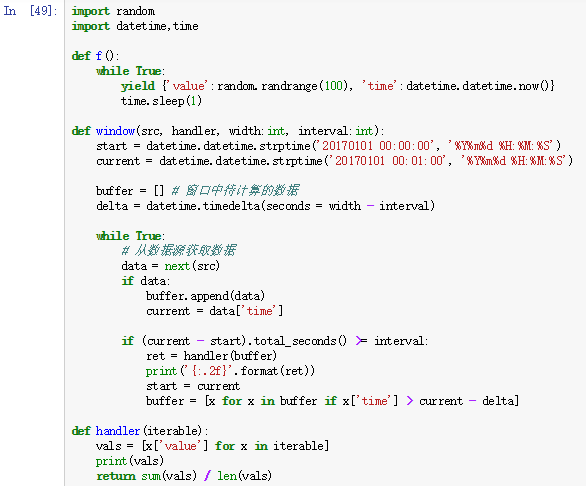Click 'data = next(src)' line
Viewport: 586px width, 486px height.
pyautogui.click(x=170, y=266)
